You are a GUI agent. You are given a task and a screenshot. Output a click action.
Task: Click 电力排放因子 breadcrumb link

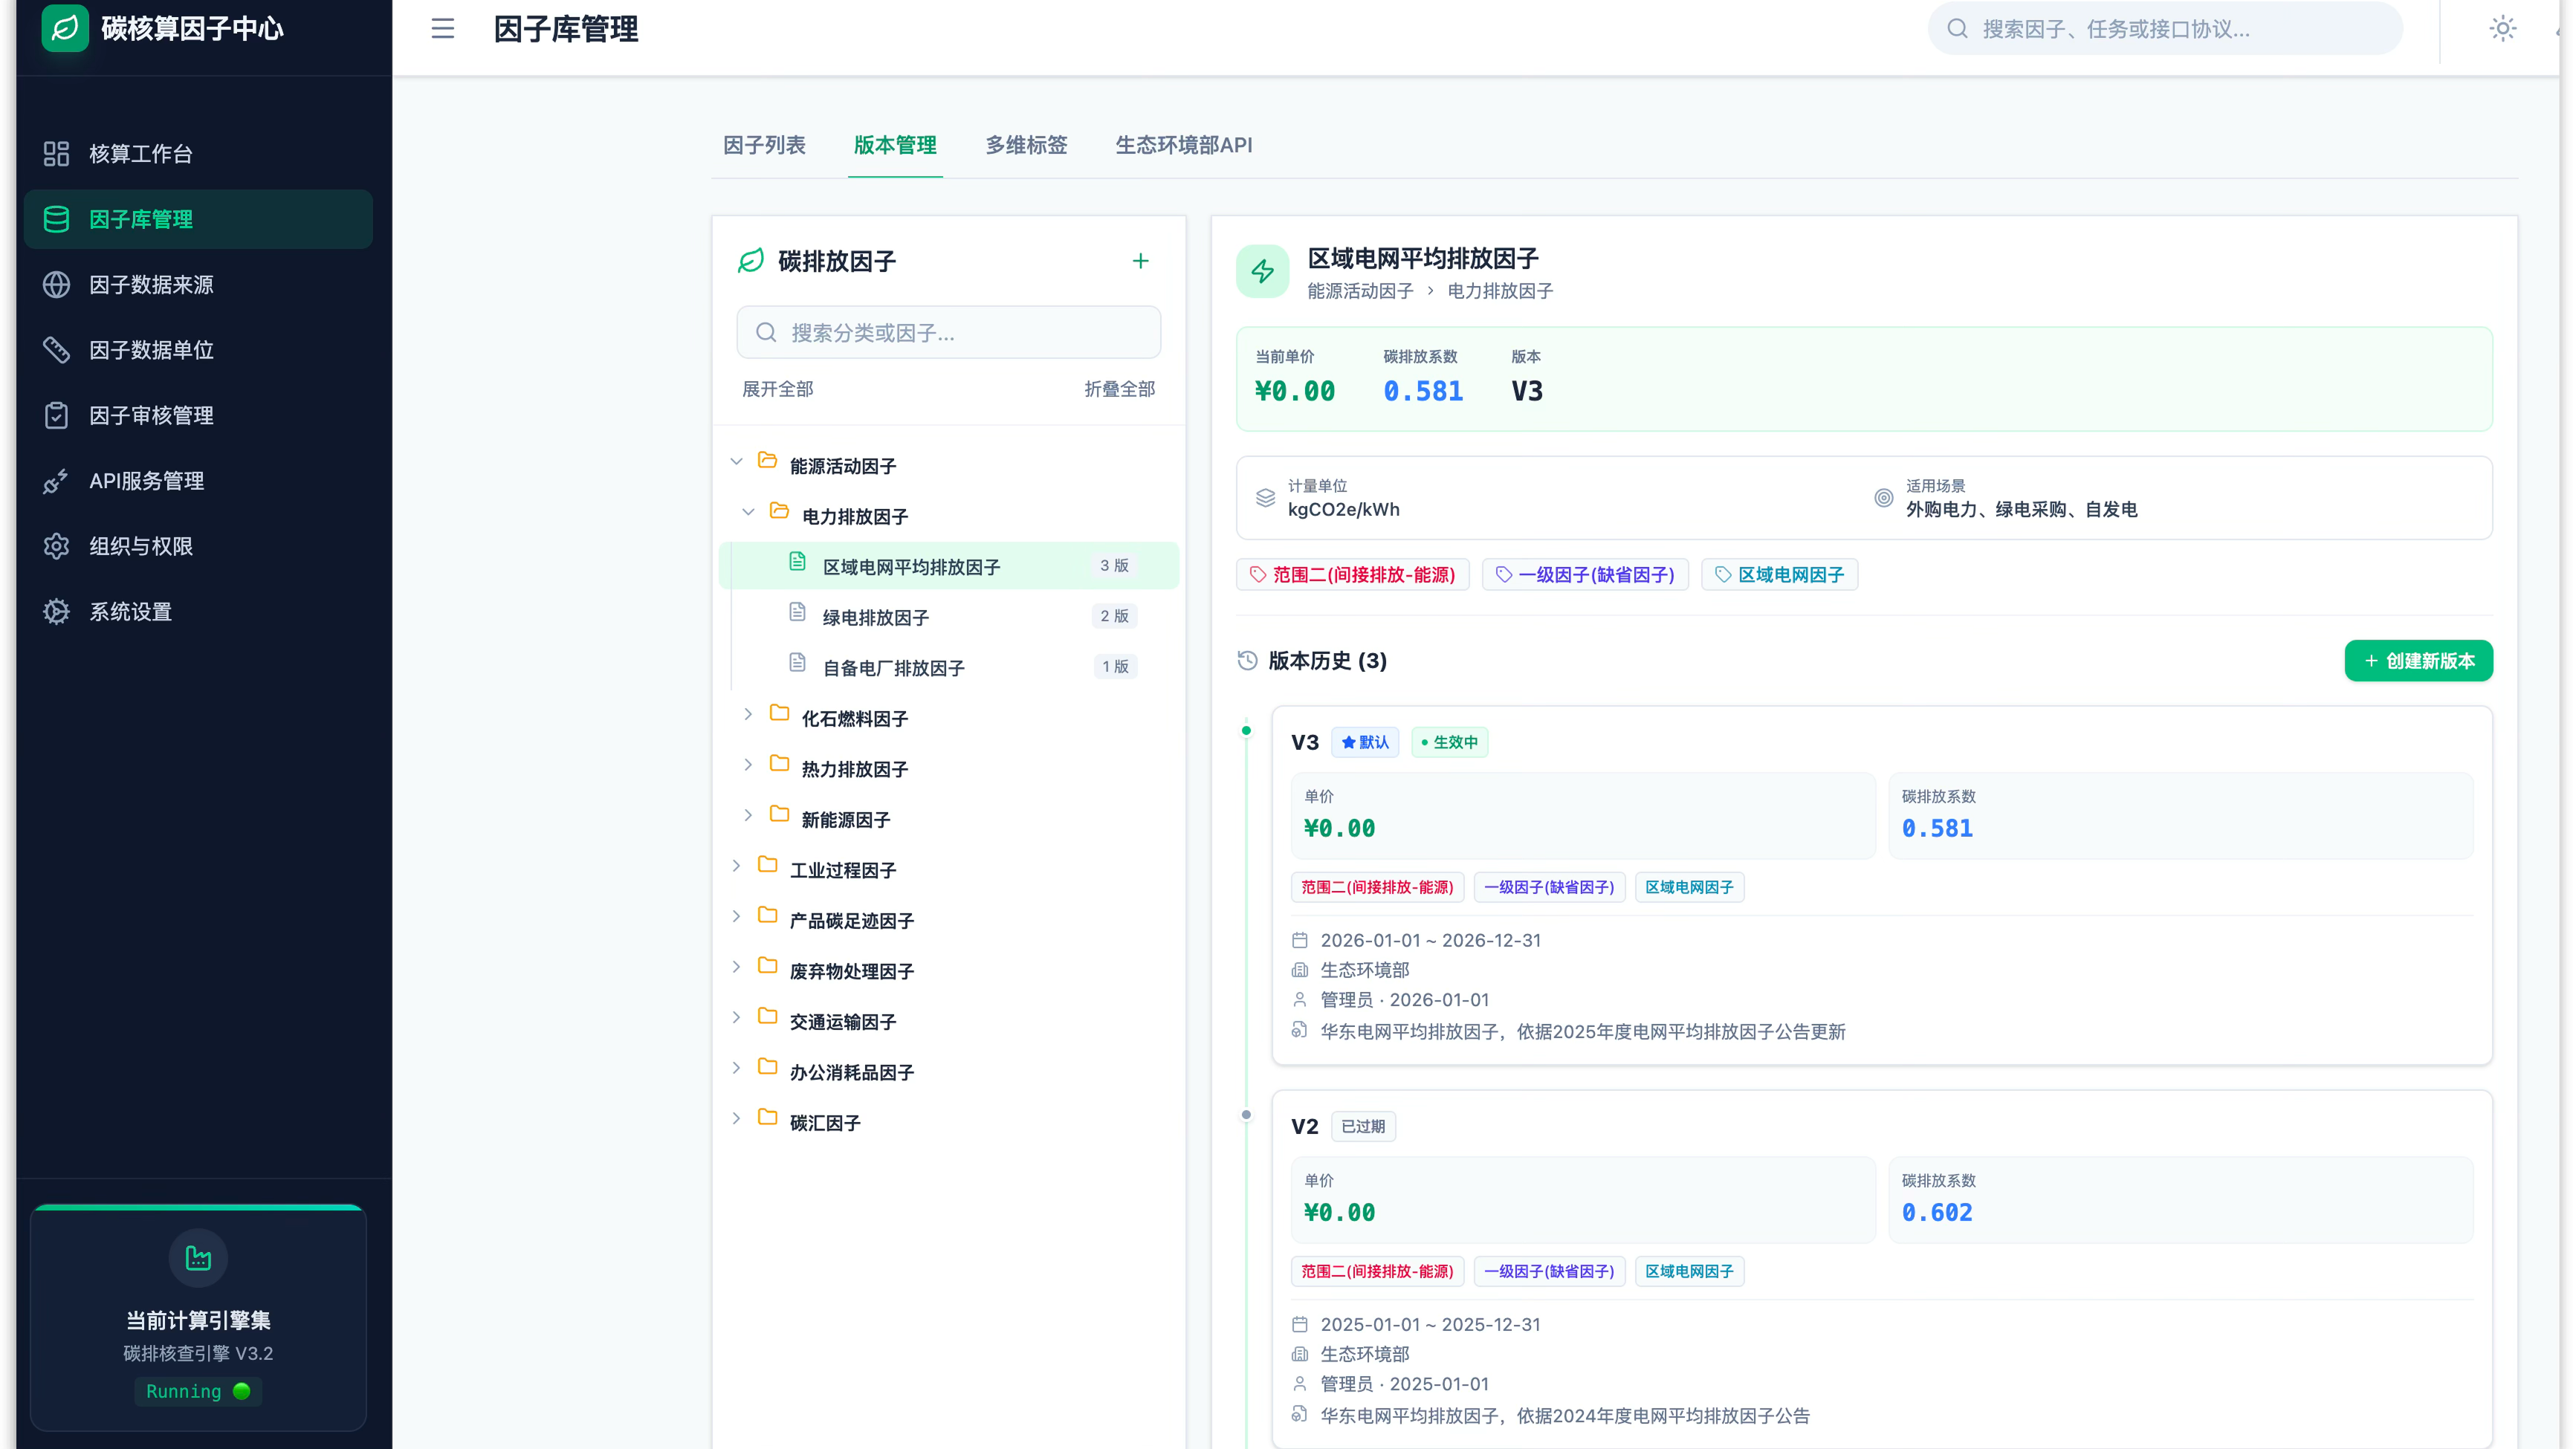pos(1500,291)
